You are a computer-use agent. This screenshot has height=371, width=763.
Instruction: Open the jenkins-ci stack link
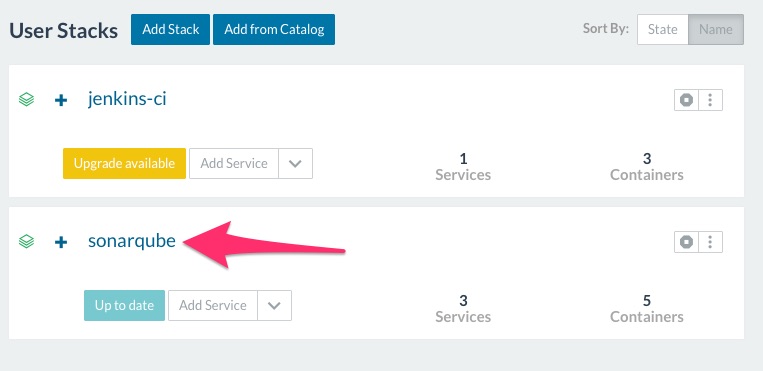point(127,99)
